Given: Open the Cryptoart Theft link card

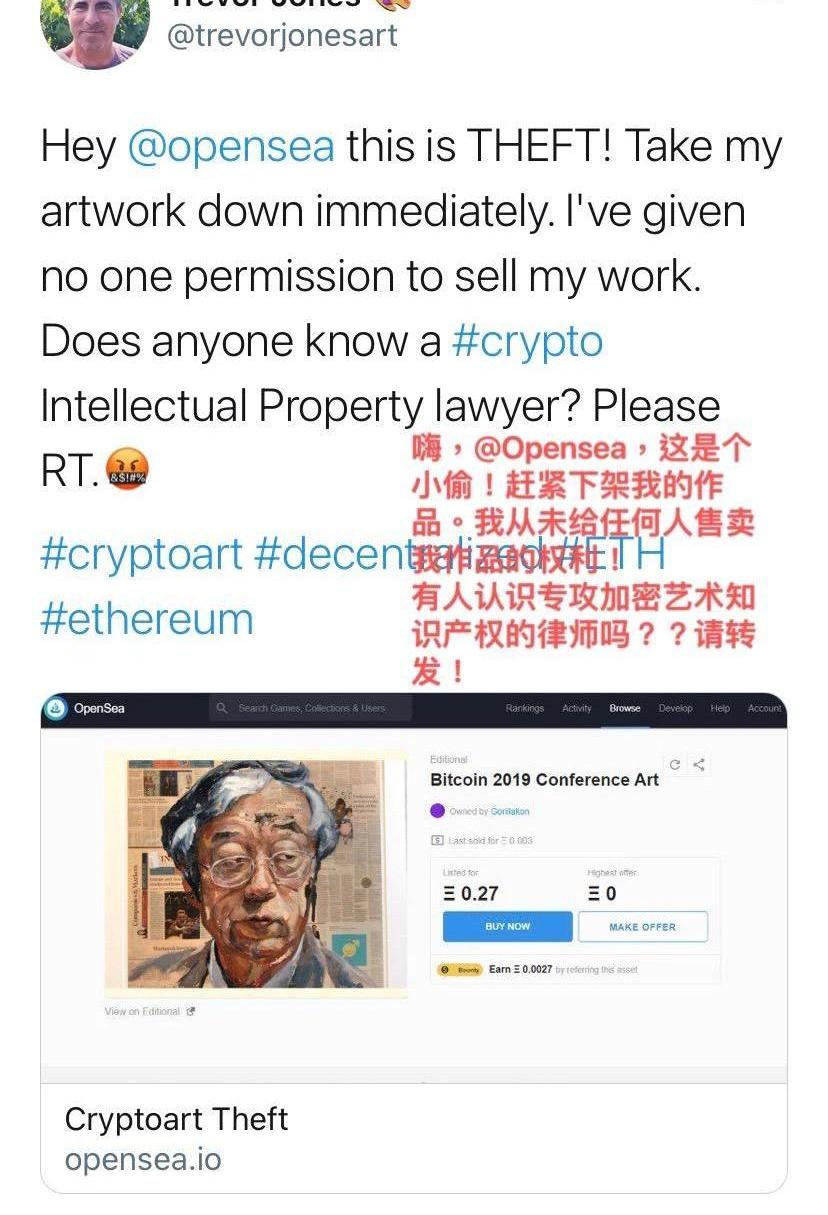Looking at the screenshot, I should [414, 1138].
